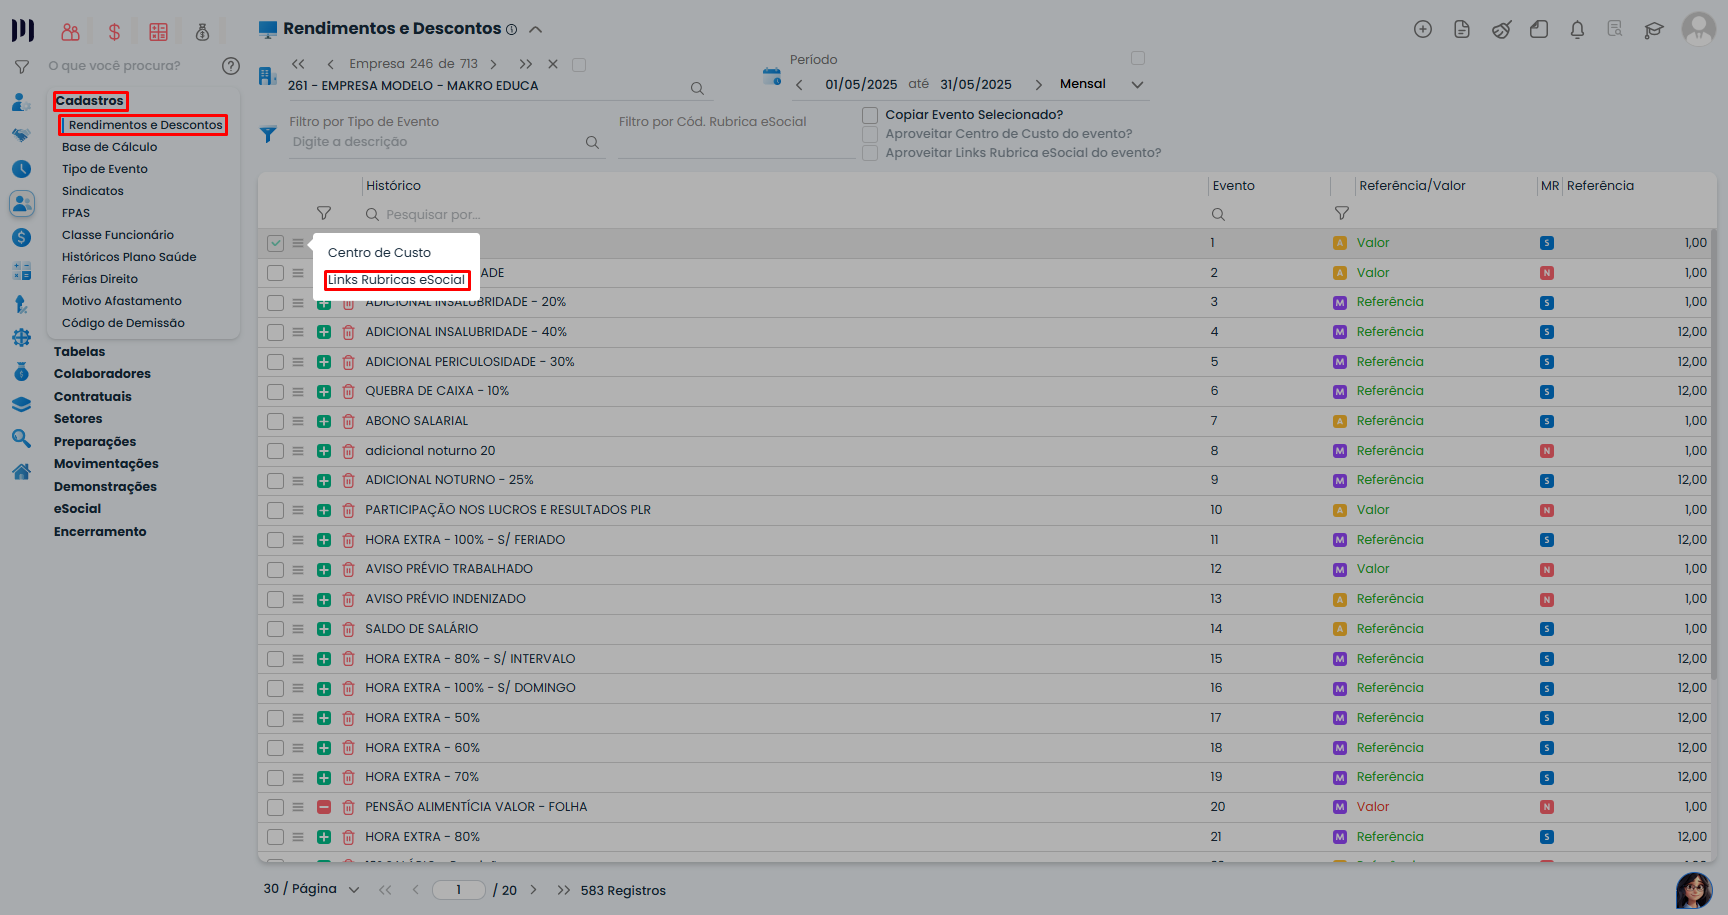The width and height of the screenshot is (1728, 915).
Task: Open the notifications bell icon
Action: [1577, 29]
